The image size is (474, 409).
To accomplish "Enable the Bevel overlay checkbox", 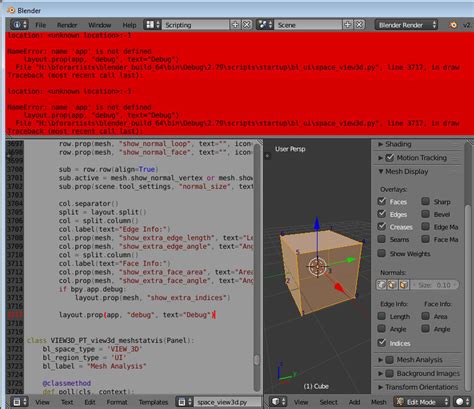I will [x=425, y=214].
